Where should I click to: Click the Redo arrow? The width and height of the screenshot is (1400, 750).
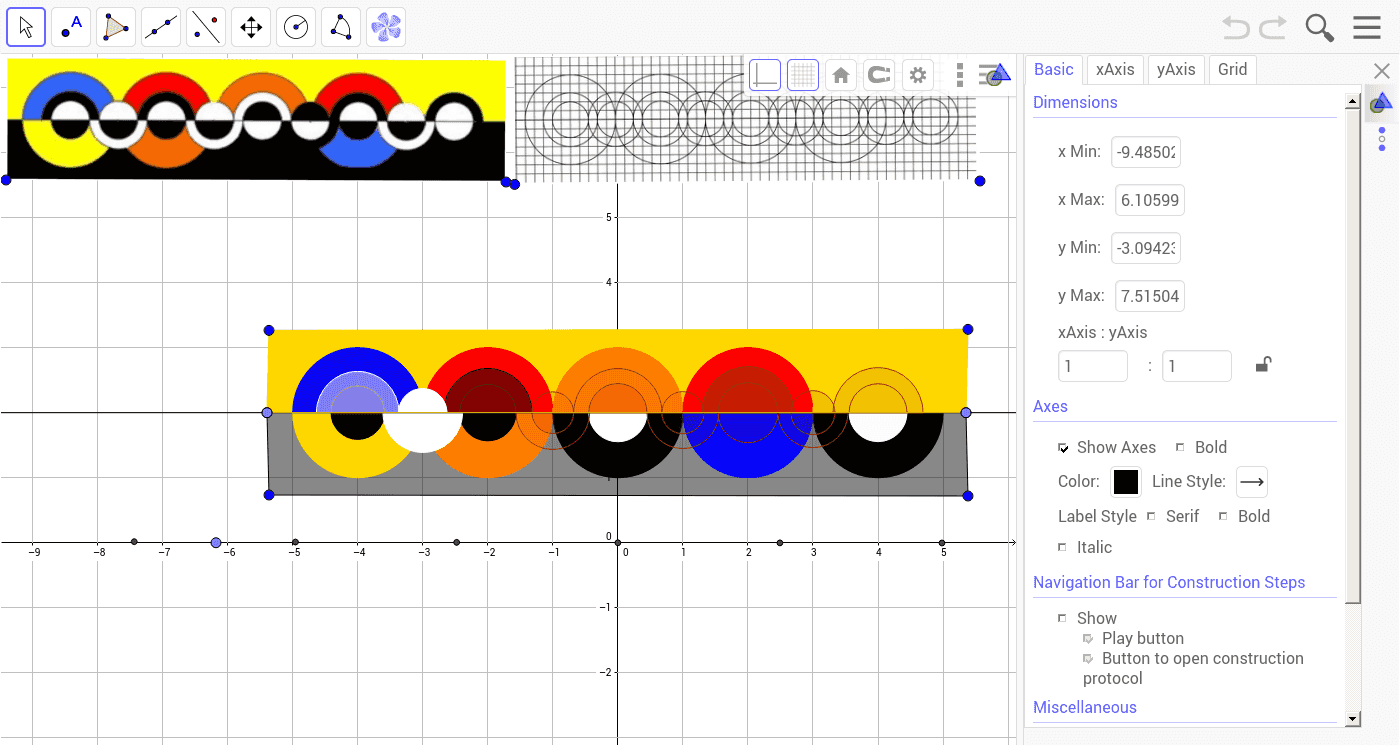tap(1273, 28)
